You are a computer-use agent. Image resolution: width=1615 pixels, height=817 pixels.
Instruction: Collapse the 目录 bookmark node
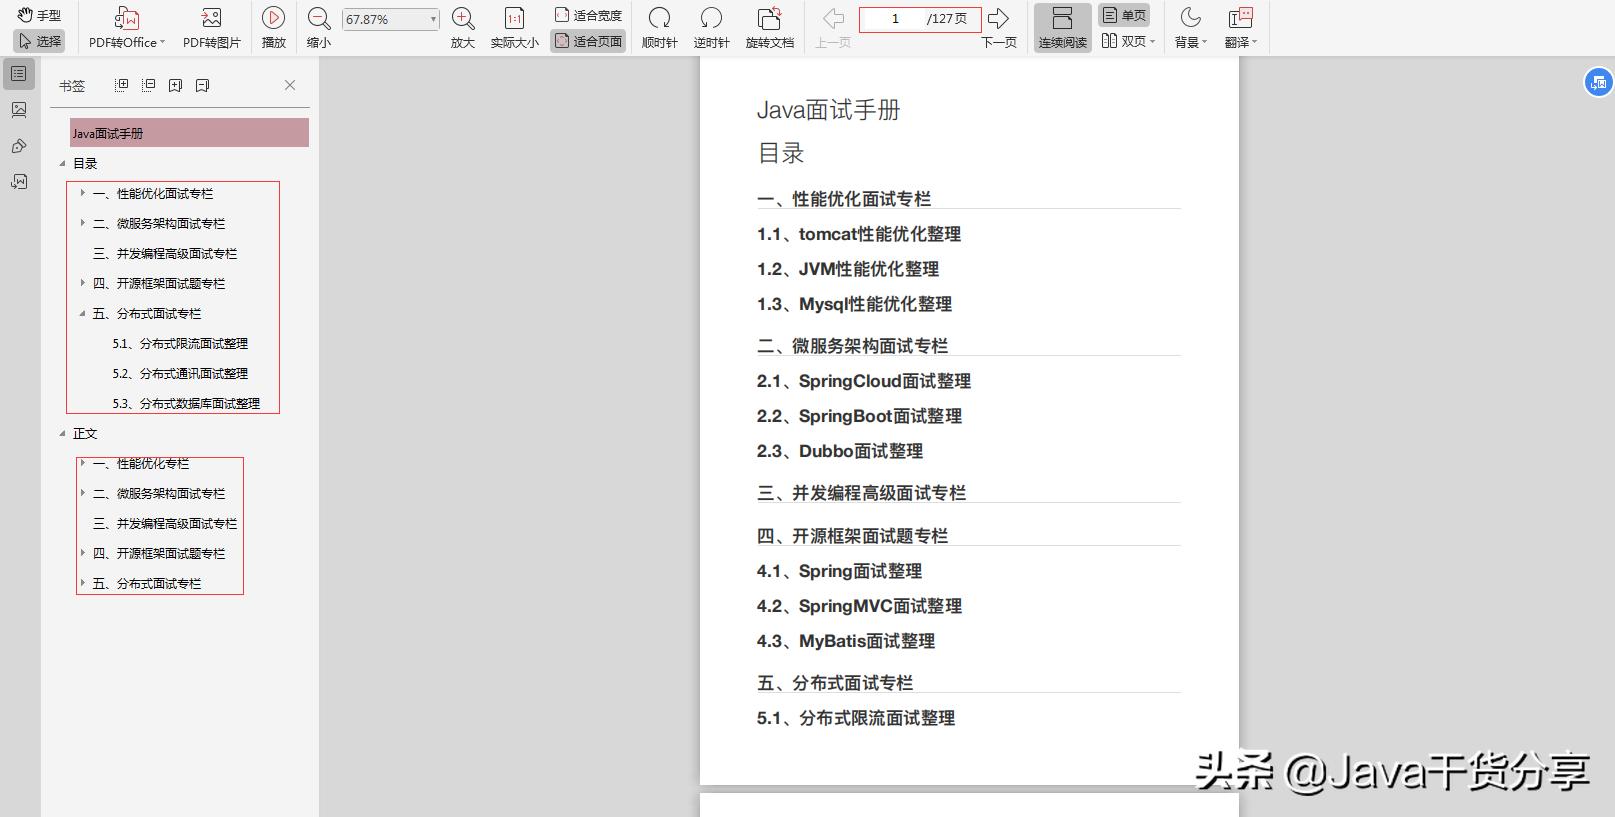click(62, 163)
